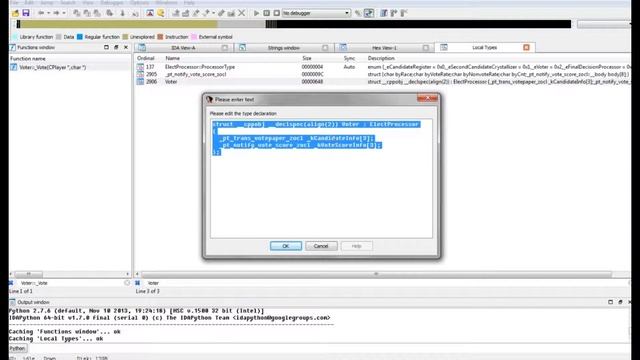
Task: Select the Local Types tab
Action: [484, 47]
